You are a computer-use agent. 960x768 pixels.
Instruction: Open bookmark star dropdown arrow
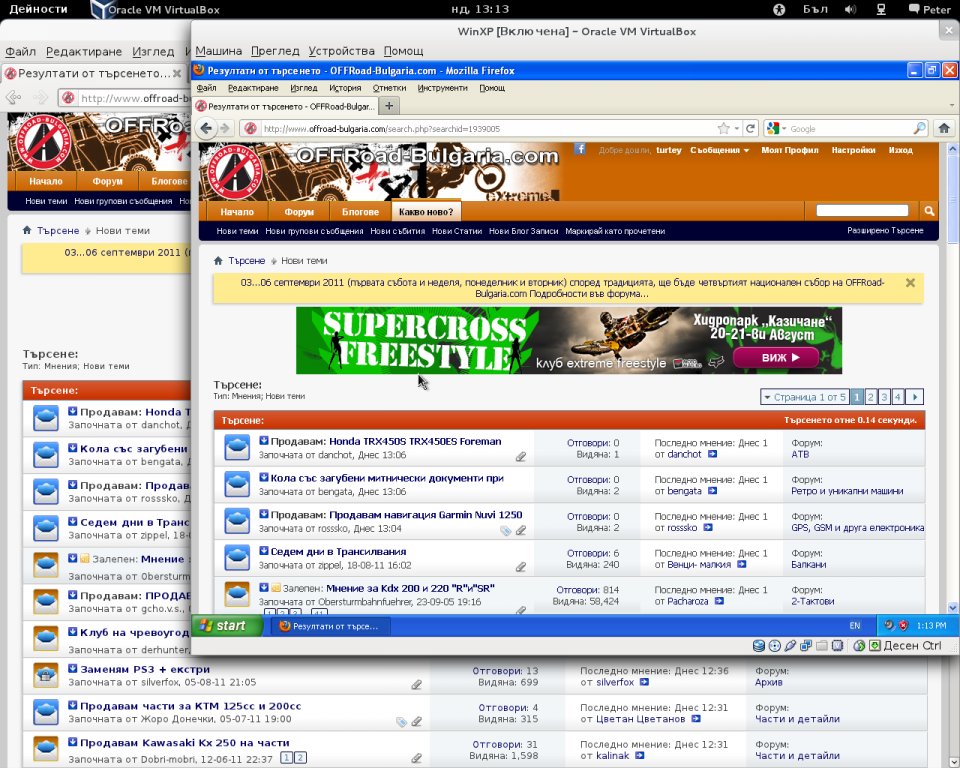(x=737, y=129)
